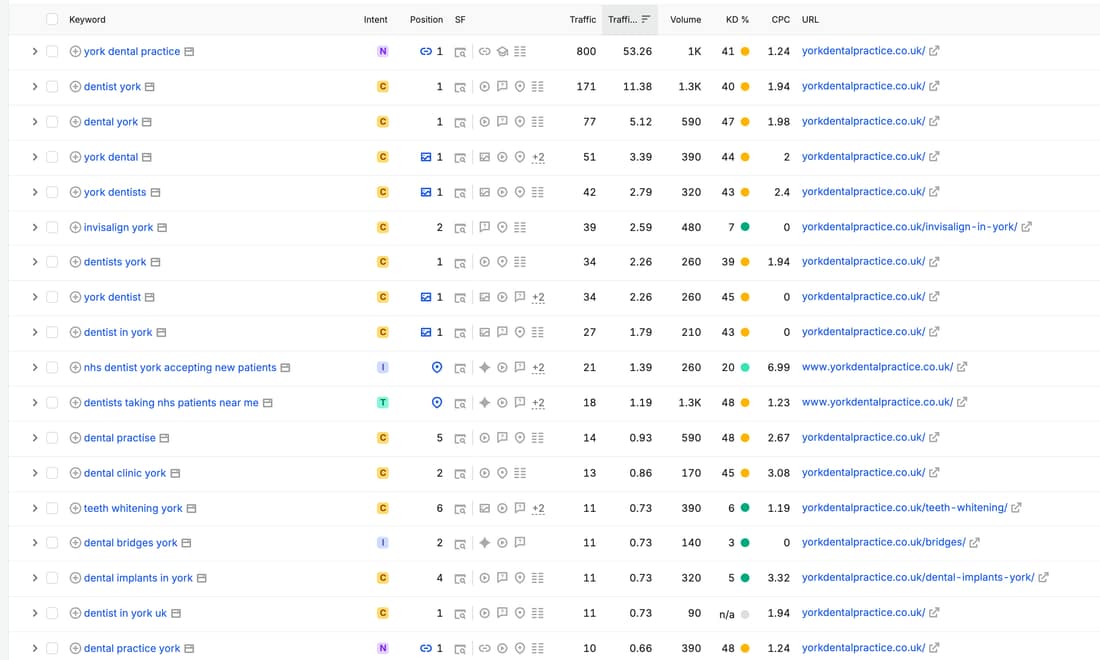The height and width of the screenshot is (660, 1100).
Task: Show the +2 more SERP features for 'york dentist'
Action: click(538, 297)
